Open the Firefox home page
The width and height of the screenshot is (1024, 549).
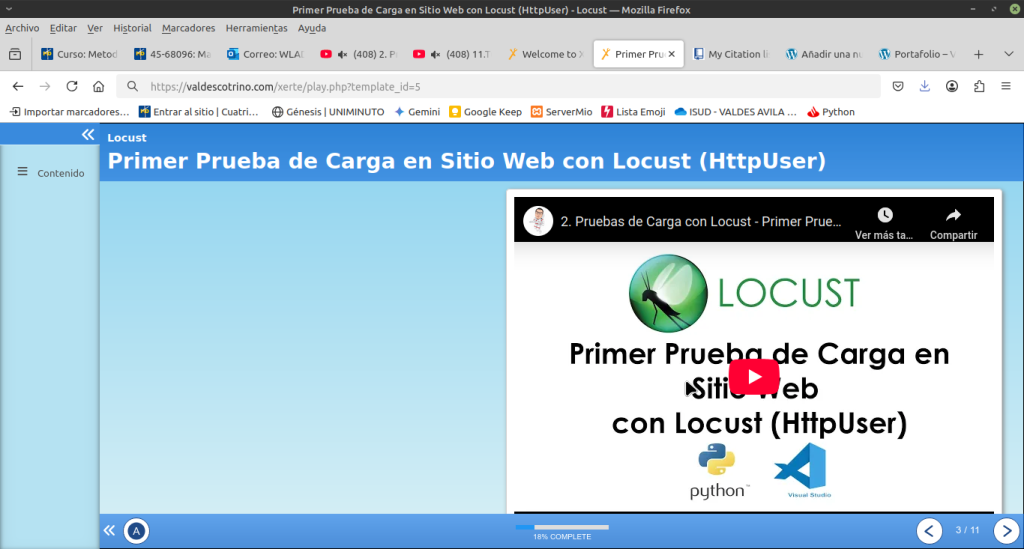coord(99,86)
